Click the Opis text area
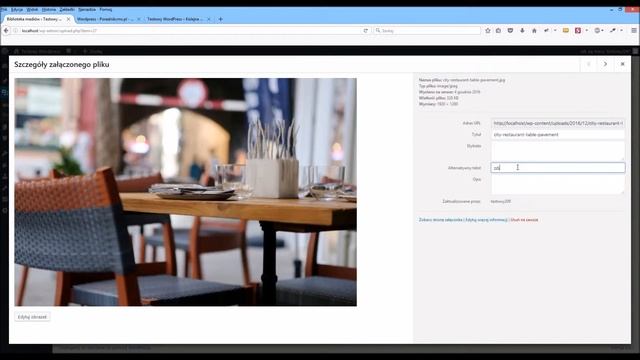Screen dimensions: 640x360 (x=558, y=184)
